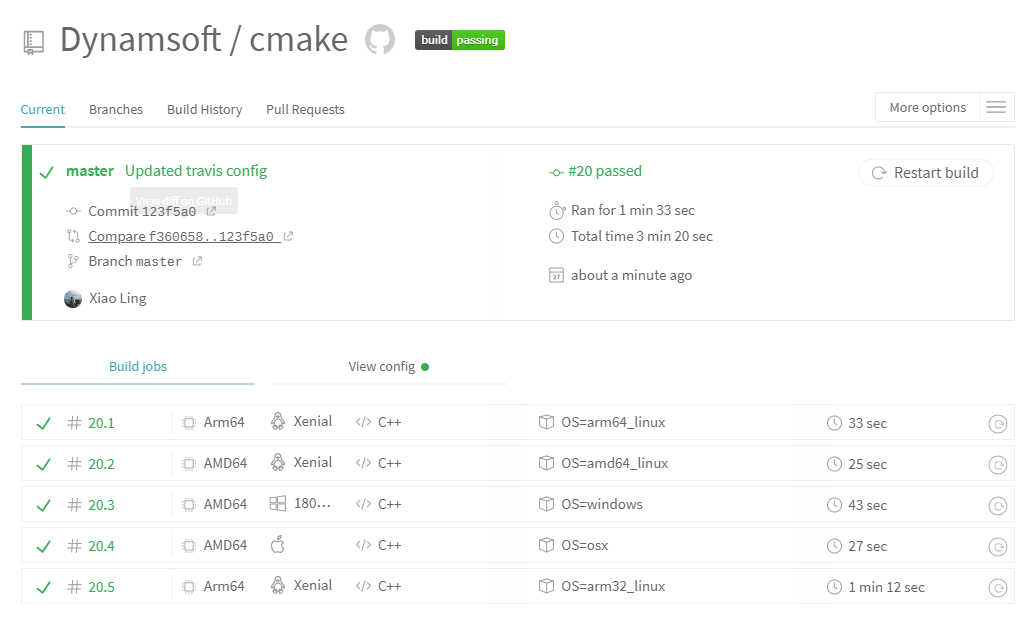
Task: Open job 20.3 windows build
Action: [101, 505]
